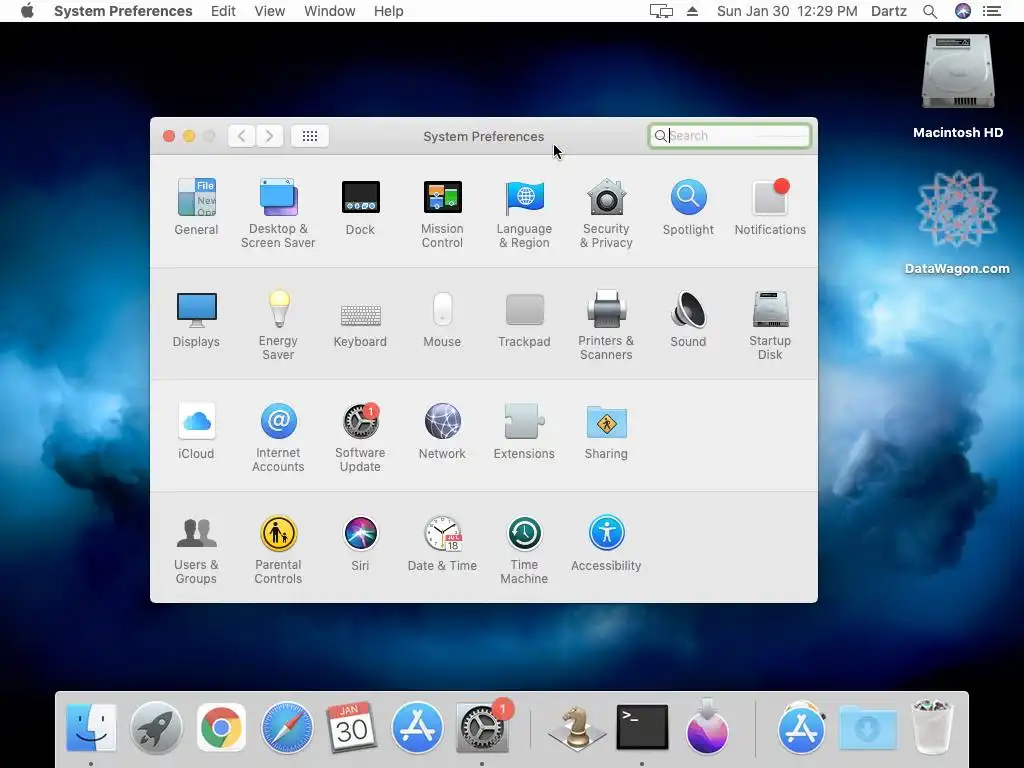This screenshot has width=1024, height=768.
Task: Open Parental Controls preferences
Action: click(x=278, y=549)
